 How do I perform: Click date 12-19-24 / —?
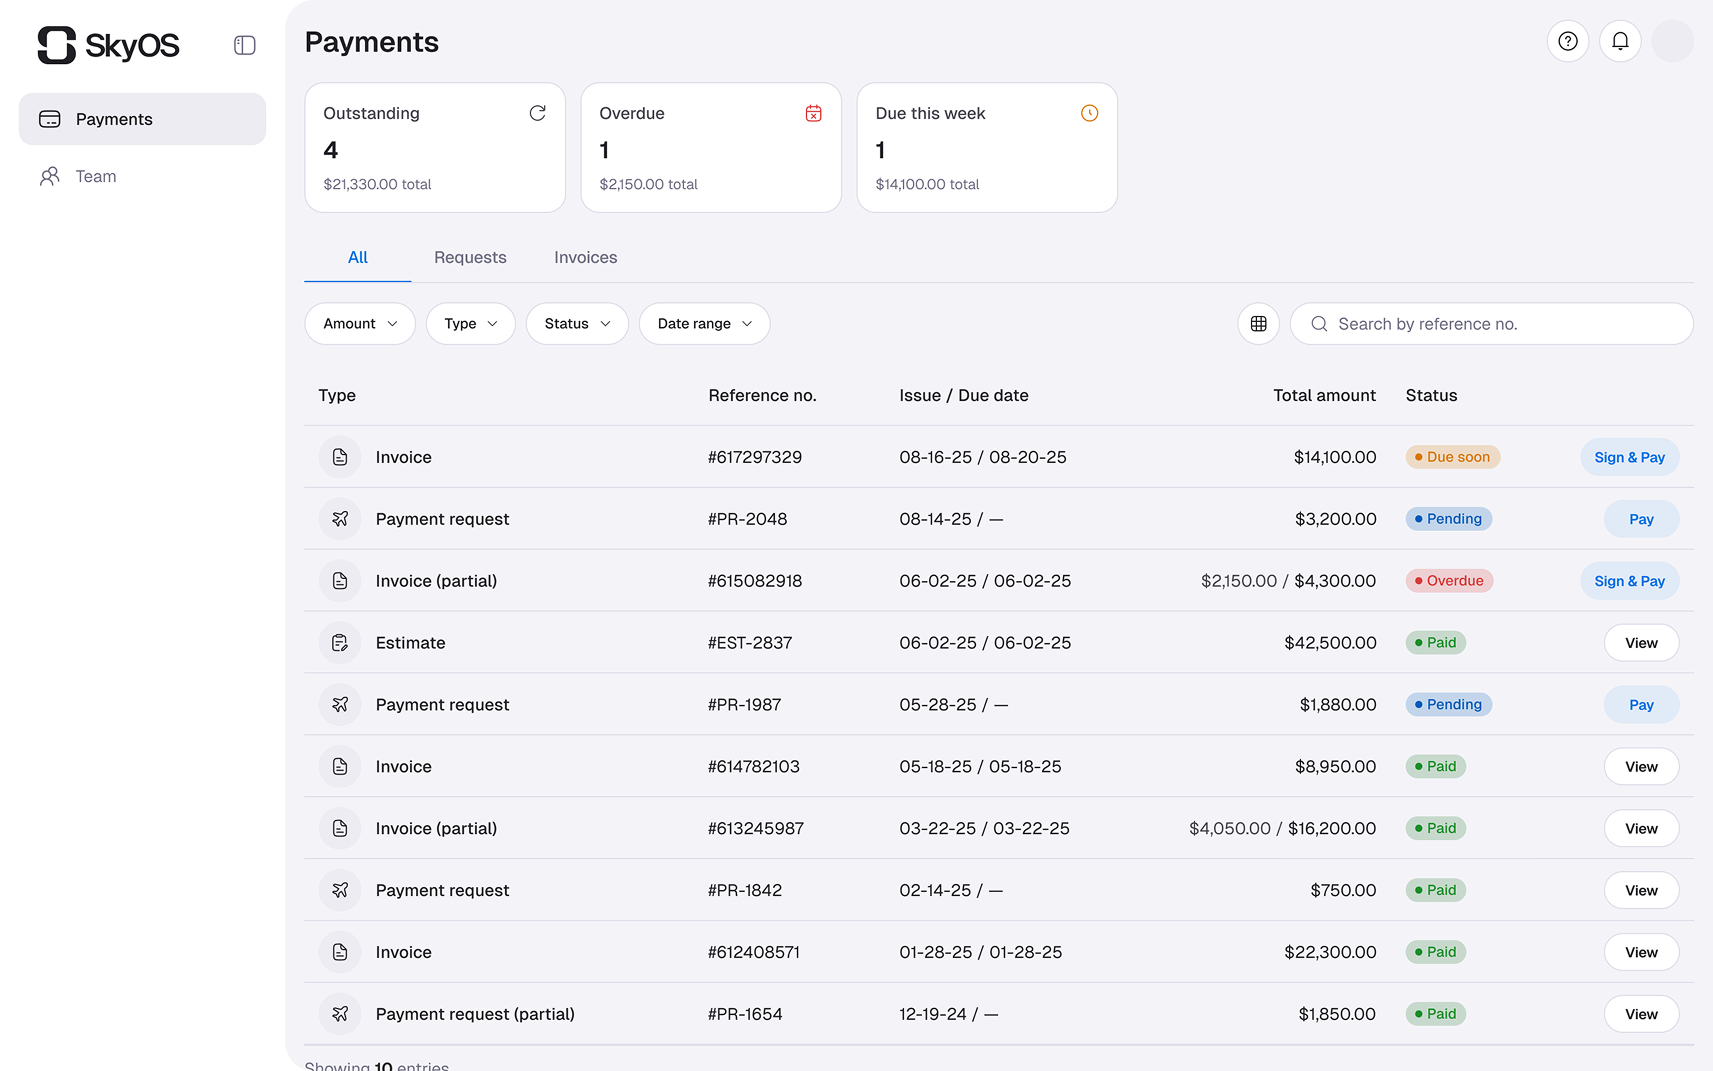pyautogui.click(x=948, y=1014)
